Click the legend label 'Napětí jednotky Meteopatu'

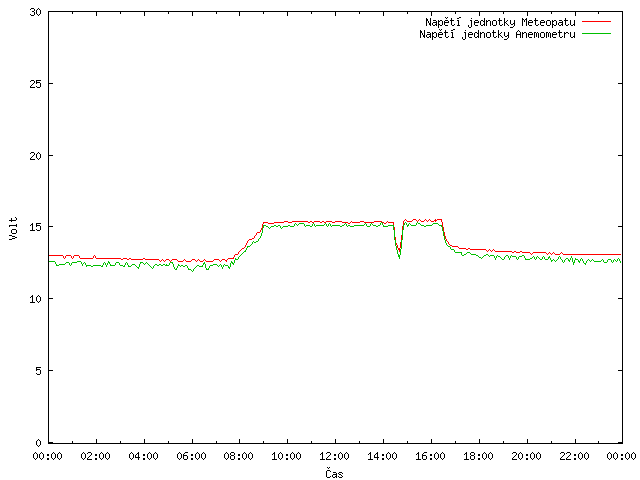pos(500,22)
